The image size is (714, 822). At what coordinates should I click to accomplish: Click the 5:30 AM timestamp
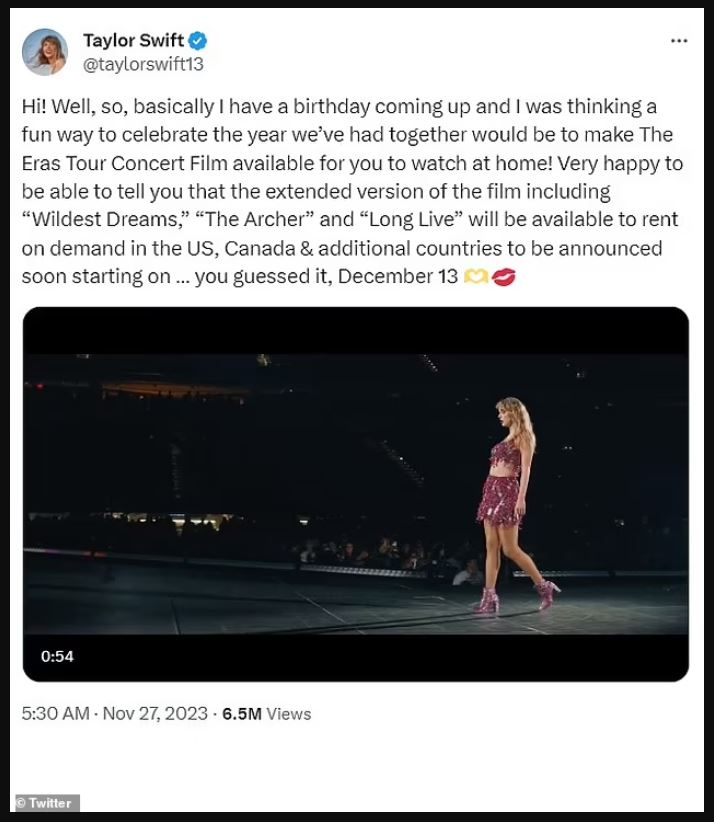click(x=54, y=714)
